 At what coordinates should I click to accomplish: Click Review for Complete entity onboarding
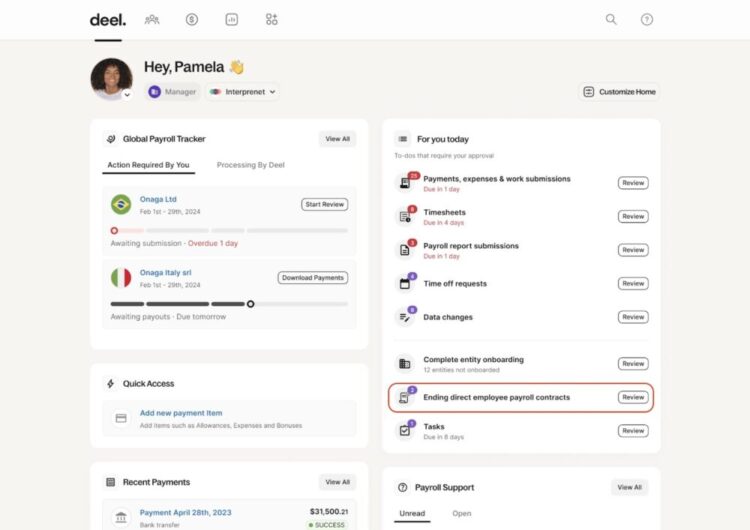click(633, 364)
